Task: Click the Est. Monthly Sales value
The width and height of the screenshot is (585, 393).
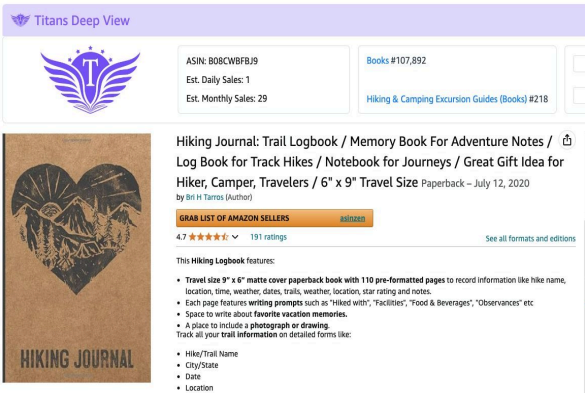Action: (x=262, y=99)
